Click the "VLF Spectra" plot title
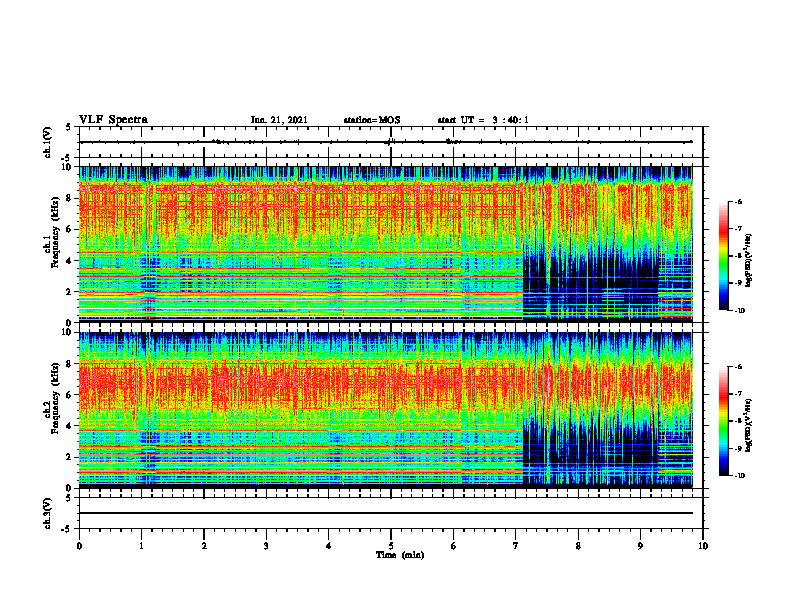The image size is (792, 612). click(x=113, y=120)
